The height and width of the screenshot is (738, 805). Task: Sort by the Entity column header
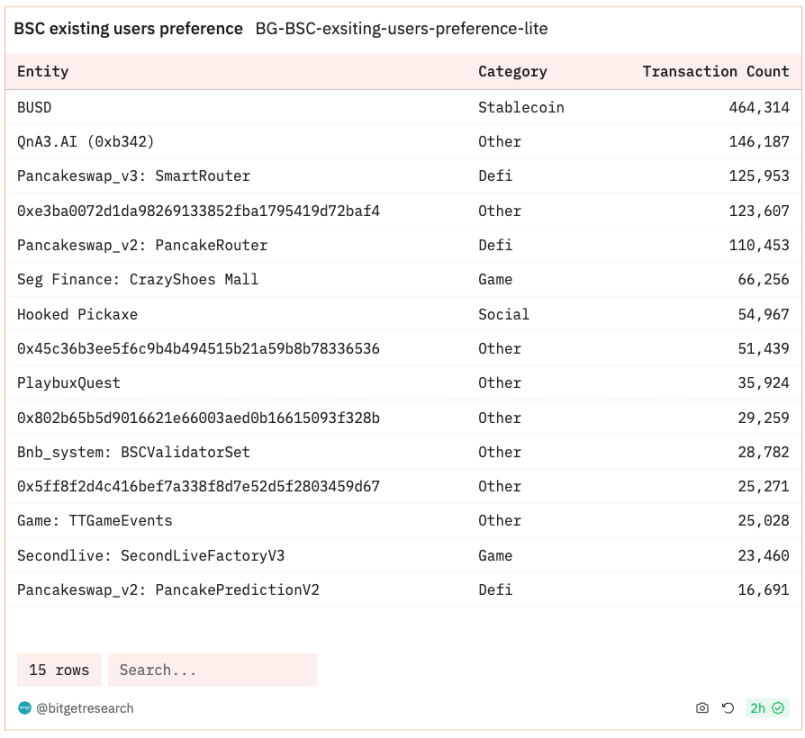(x=43, y=72)
